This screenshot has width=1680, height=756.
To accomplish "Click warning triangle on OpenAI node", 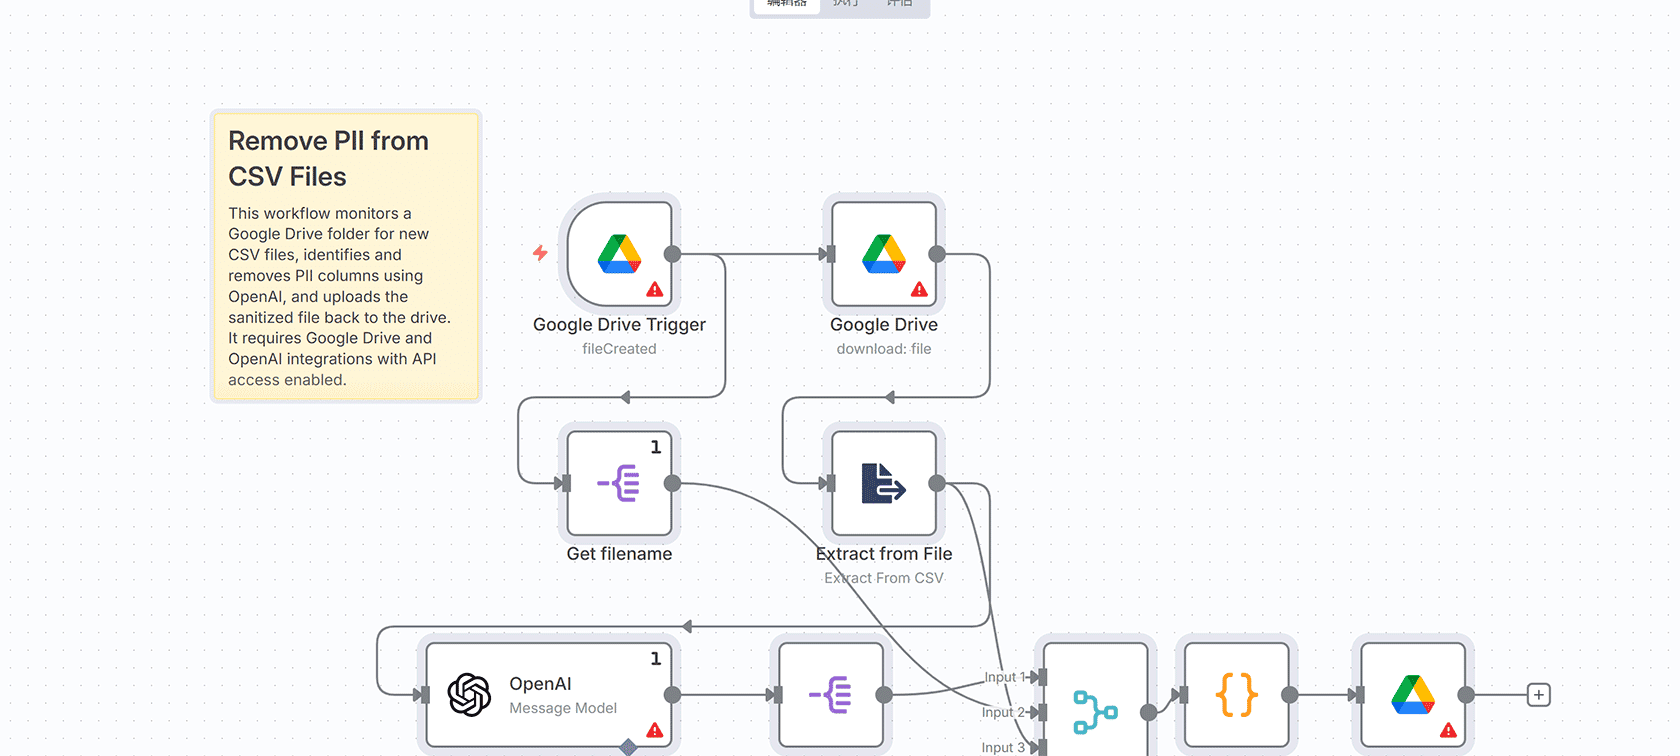I will coord(655,731).
